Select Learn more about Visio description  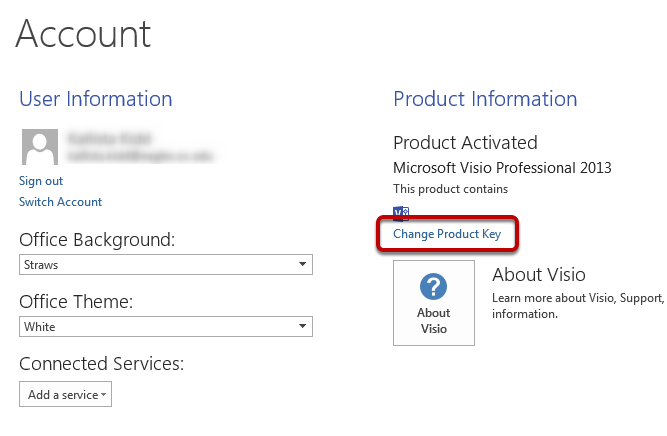point(579,306)
